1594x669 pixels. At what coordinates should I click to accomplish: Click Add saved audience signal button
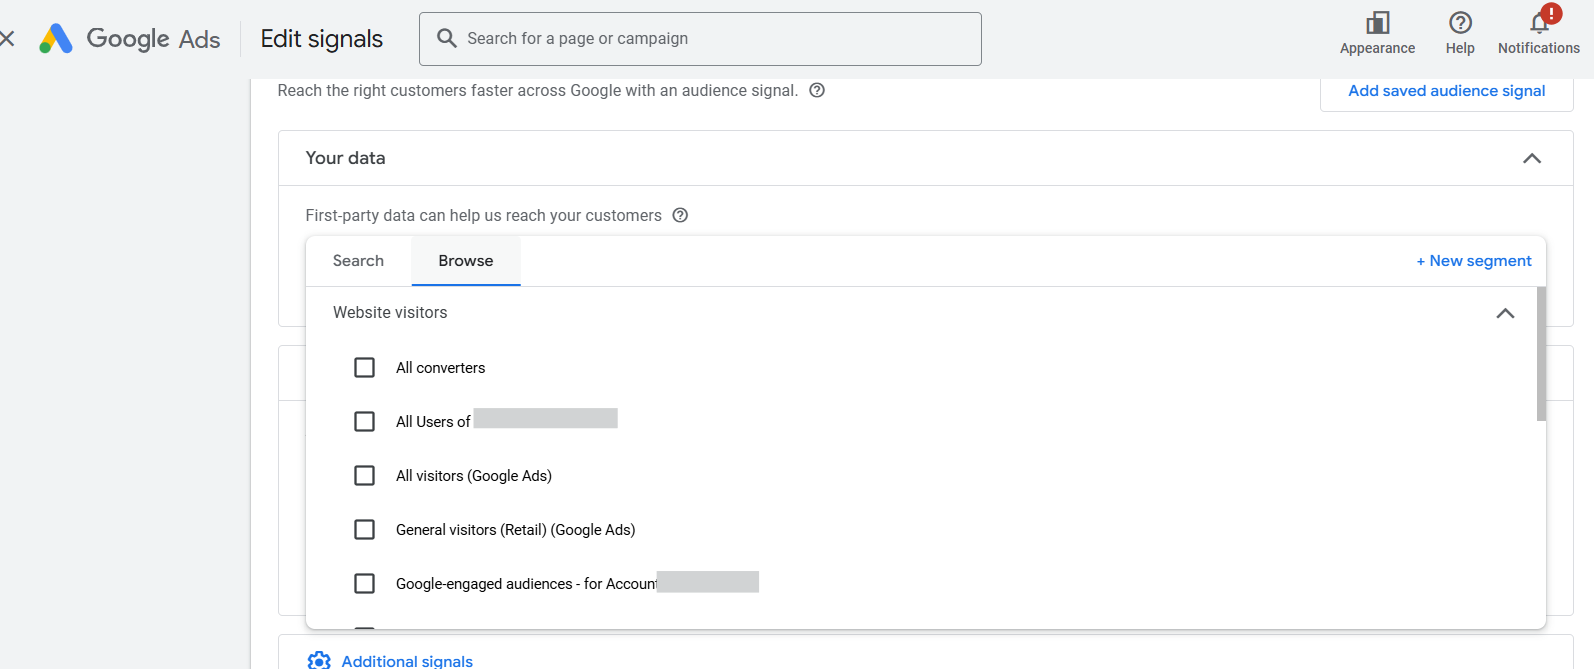[x=1446, y=91]
